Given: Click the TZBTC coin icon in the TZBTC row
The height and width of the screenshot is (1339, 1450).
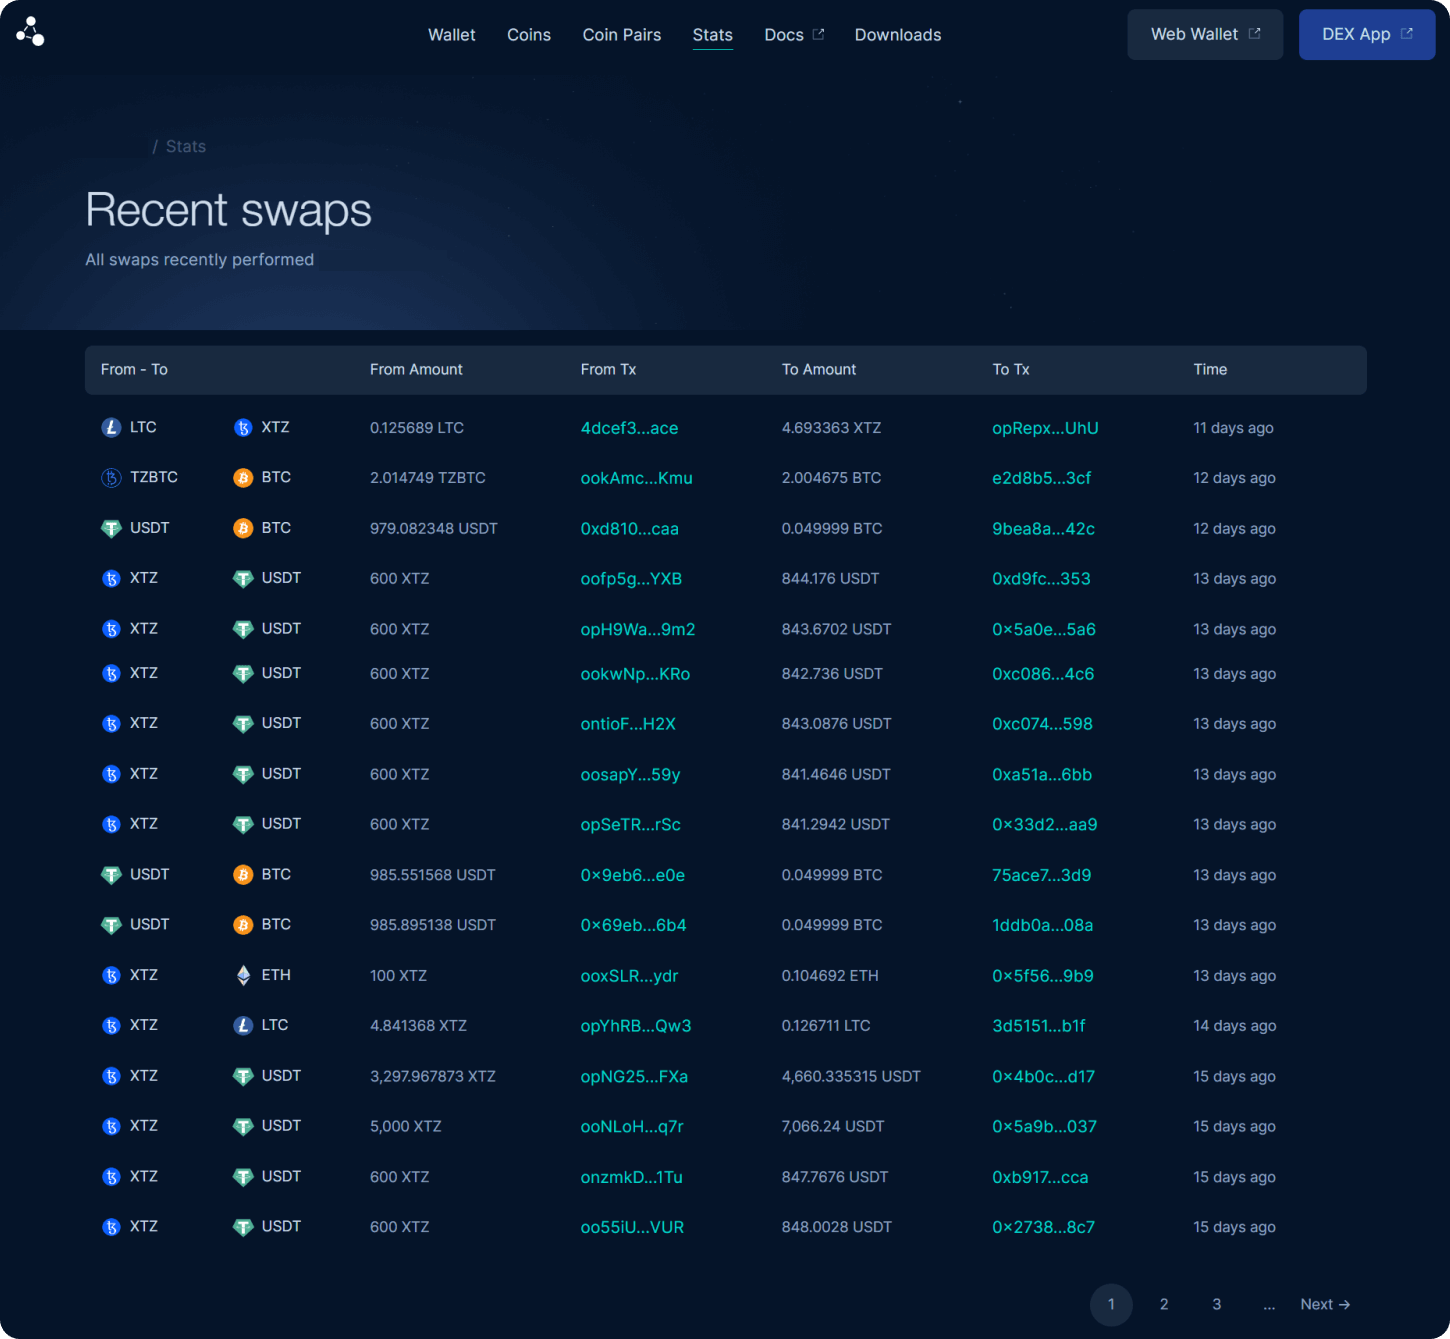Looking at the screenshot, I should click(x=112, y=478).
